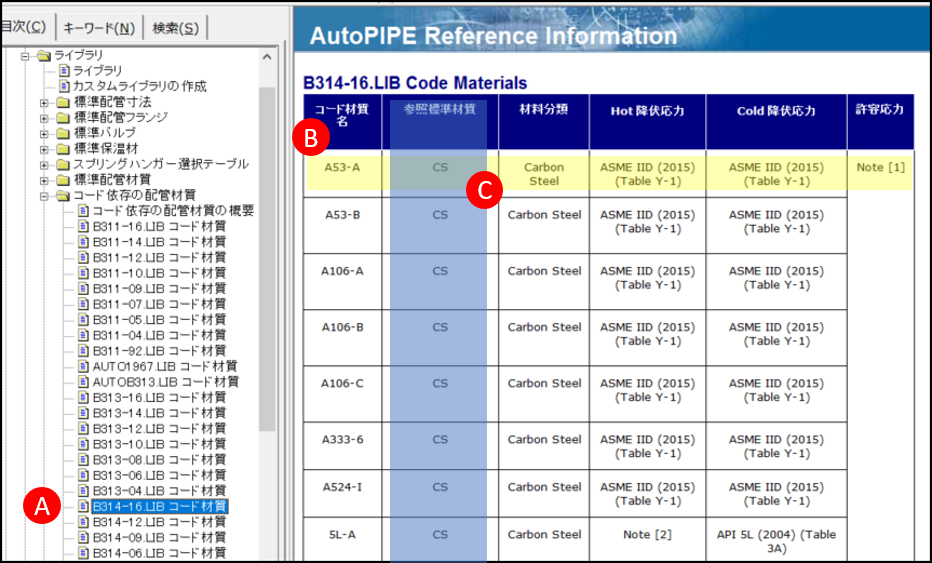Open B314-12.LIB コード材質 topic
The width and height of the screenshot is (932, 563).
[159, 521]
